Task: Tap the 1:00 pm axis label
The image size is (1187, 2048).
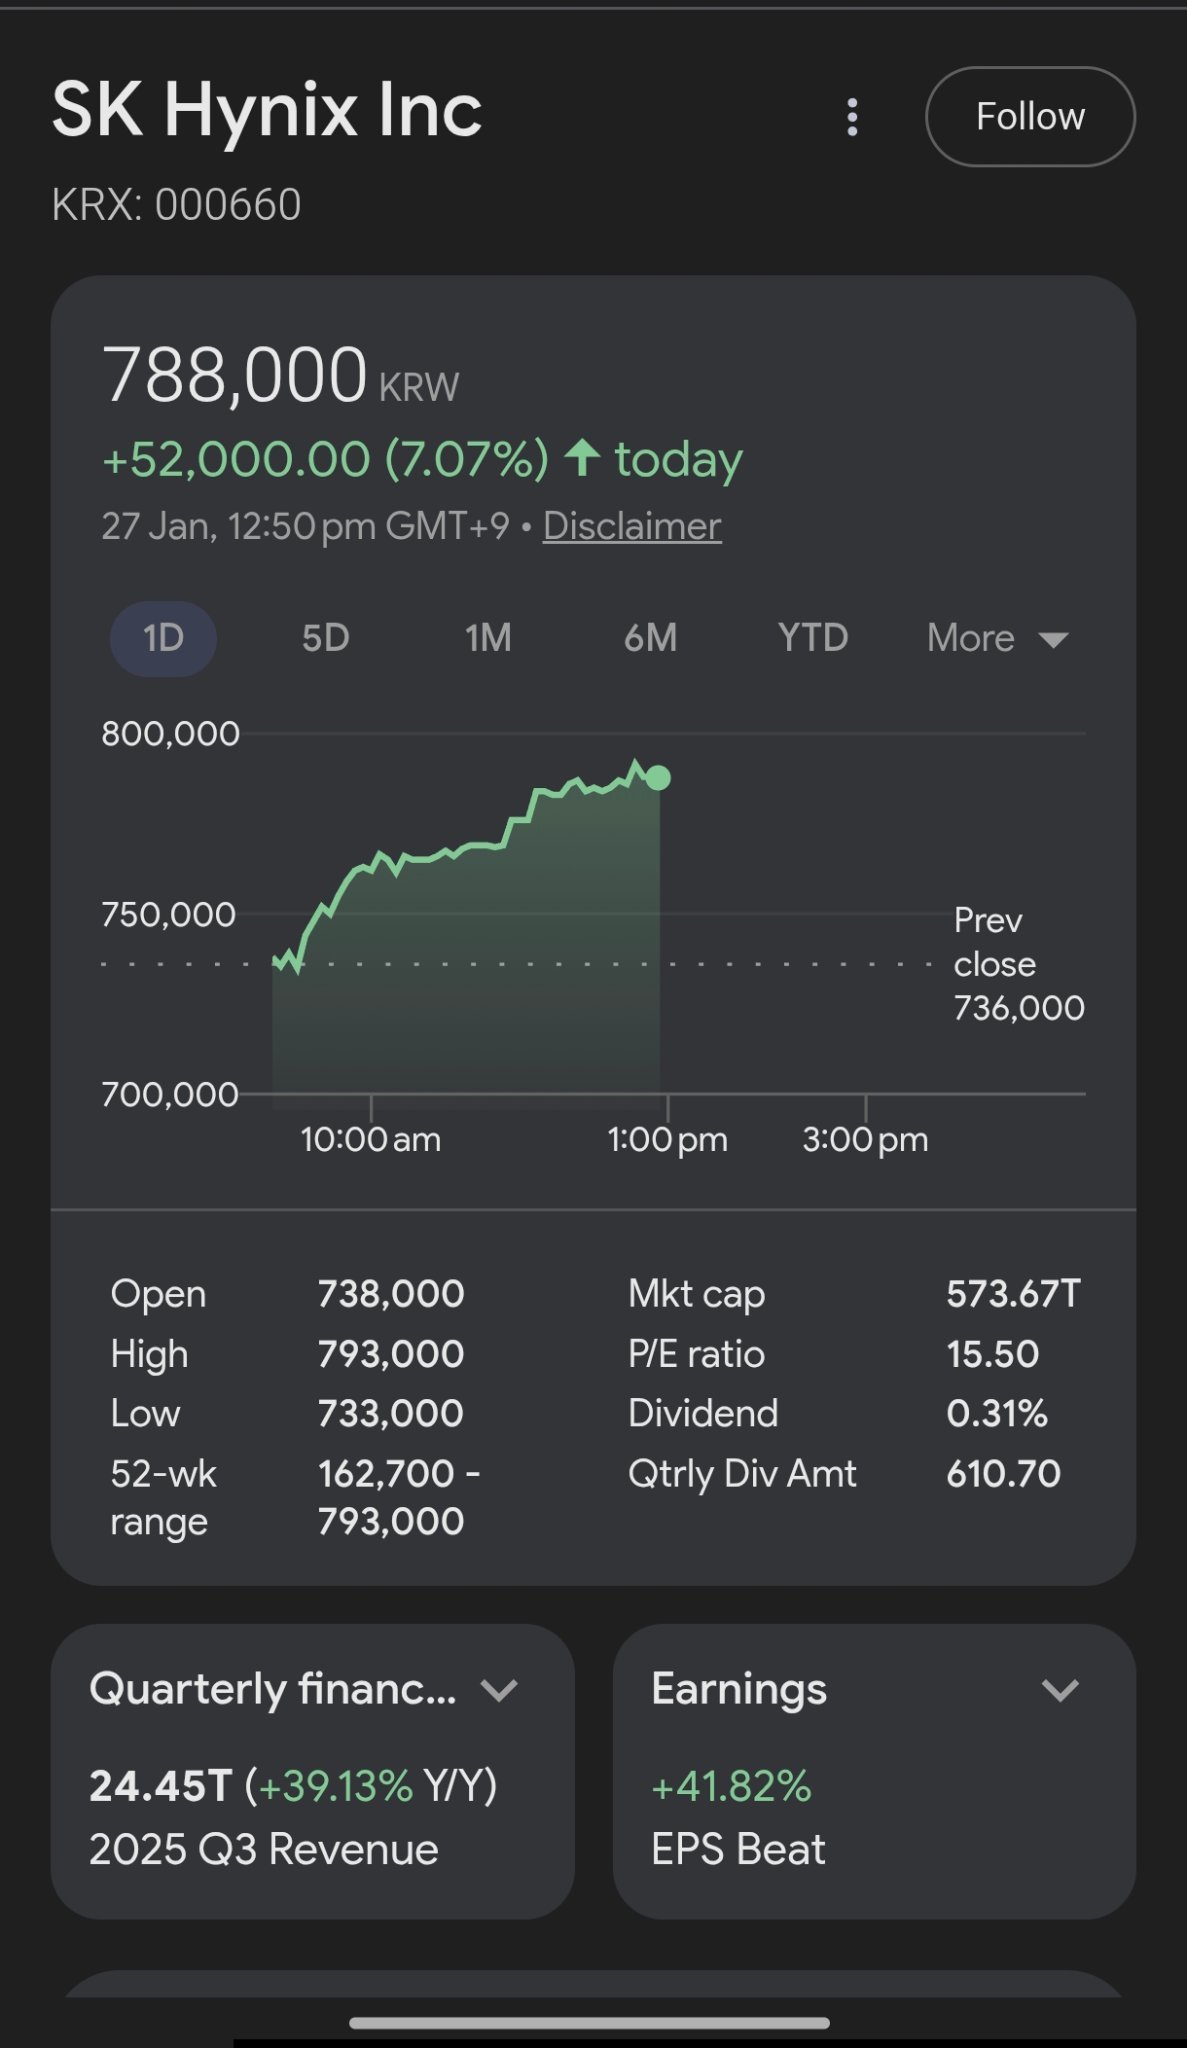Action: click(x=668, y=1140)
